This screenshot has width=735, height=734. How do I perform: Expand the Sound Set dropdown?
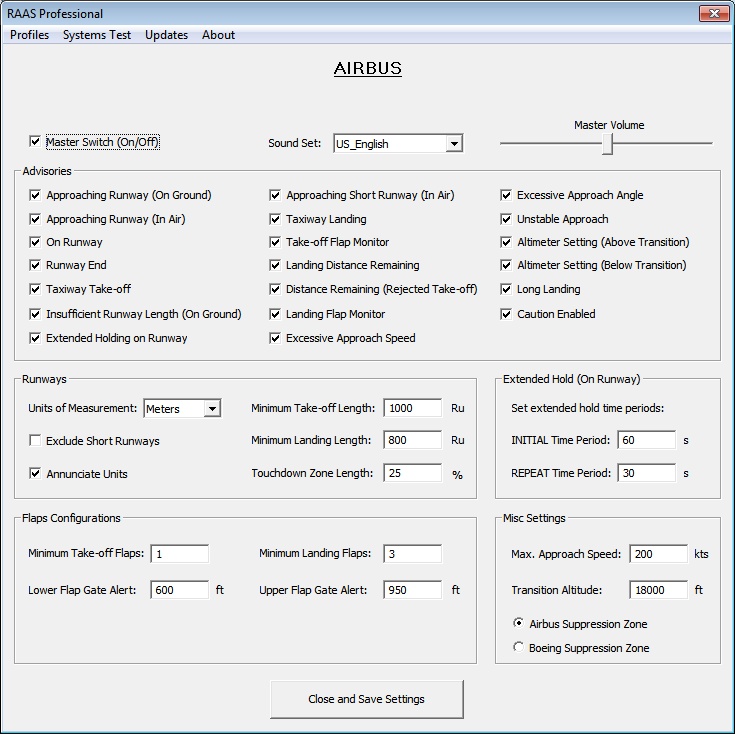click(x=454, y=143)
